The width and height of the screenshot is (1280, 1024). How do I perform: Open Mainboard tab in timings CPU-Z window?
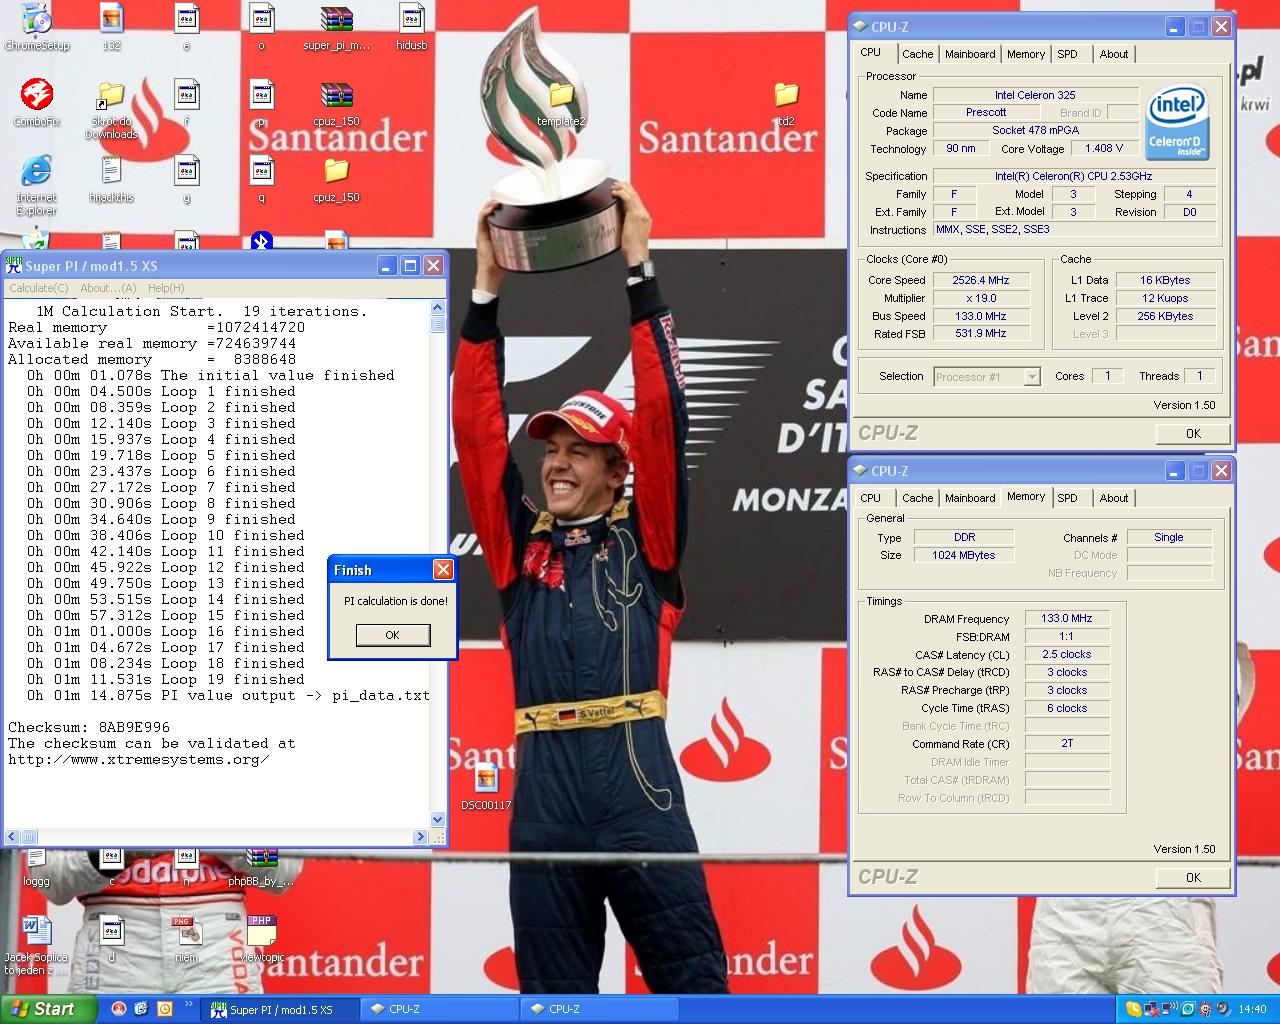[x=970, y=498]
